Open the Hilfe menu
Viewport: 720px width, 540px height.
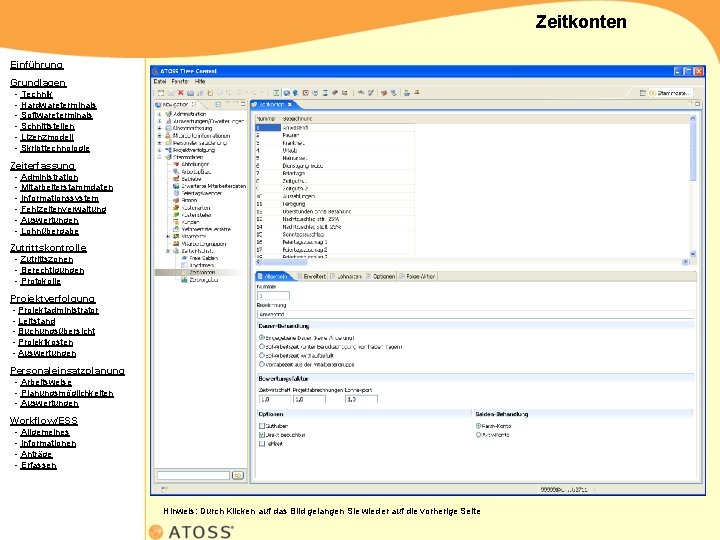pos(200,81)
